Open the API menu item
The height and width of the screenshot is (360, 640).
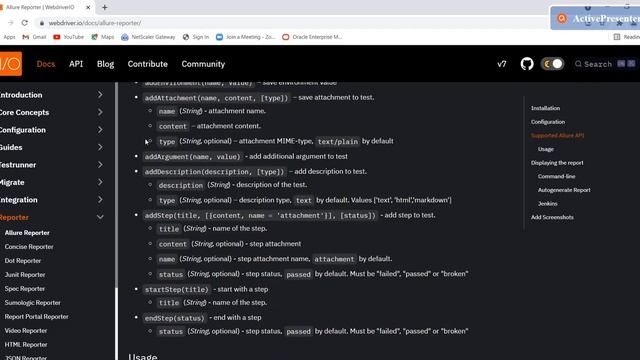pos(76,64)
